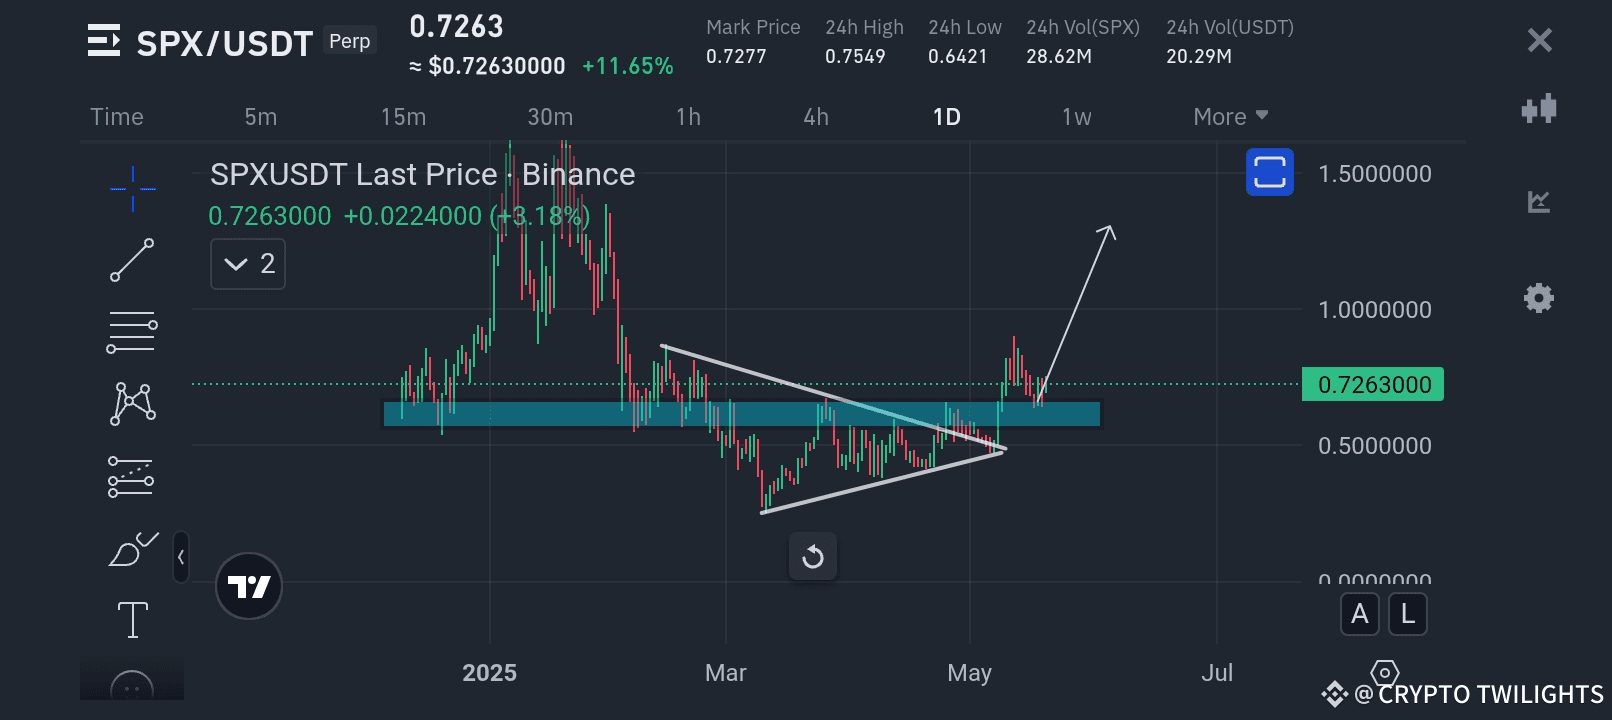The image size is (1612, 720).
Task: Open the Fibonacci retracement tool
Action: pos(132,332)
